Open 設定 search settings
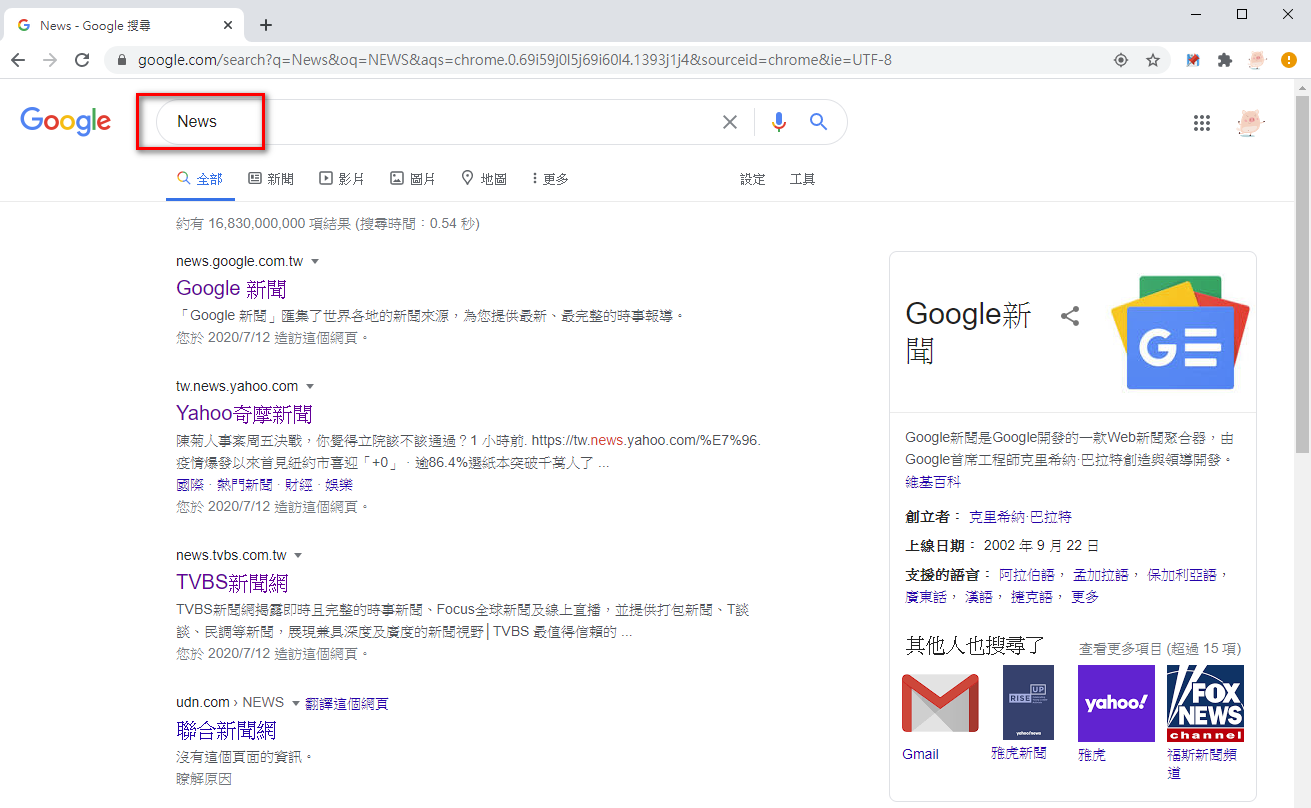 pyautogui.click(x=752, y=179)
